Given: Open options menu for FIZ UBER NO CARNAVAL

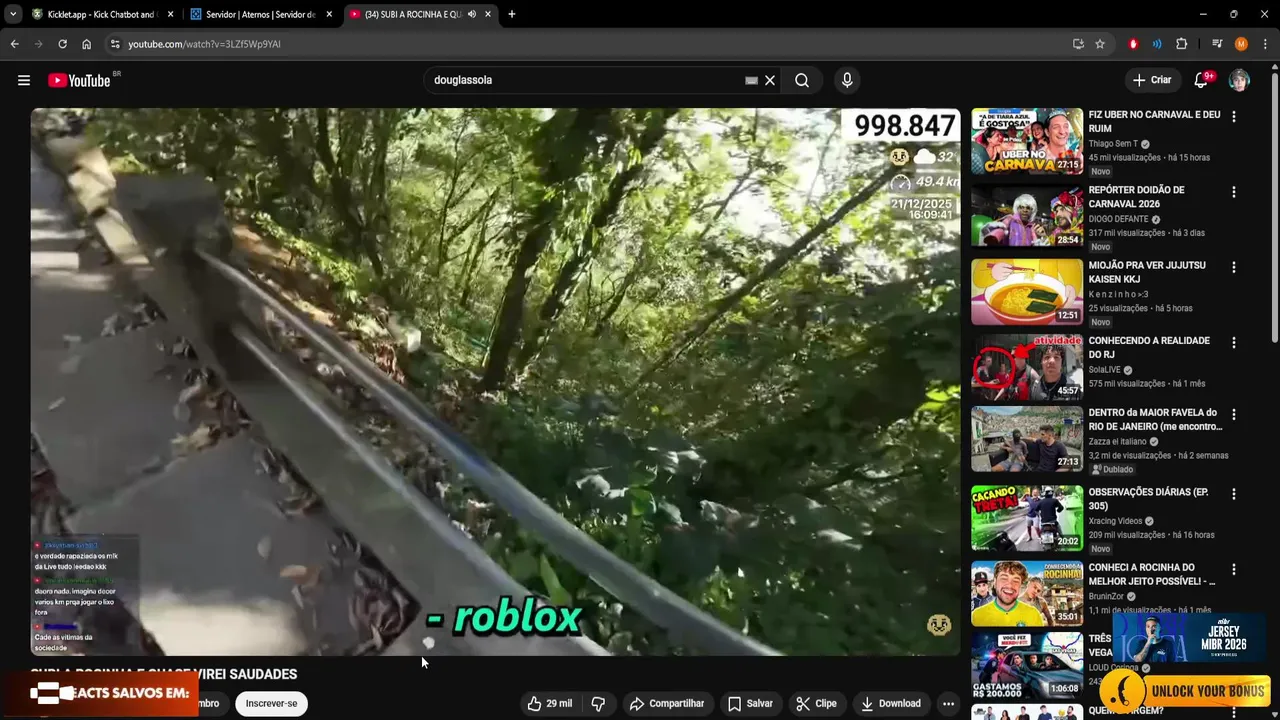Looking at the screenshot, I should (x=1233, y=116).
